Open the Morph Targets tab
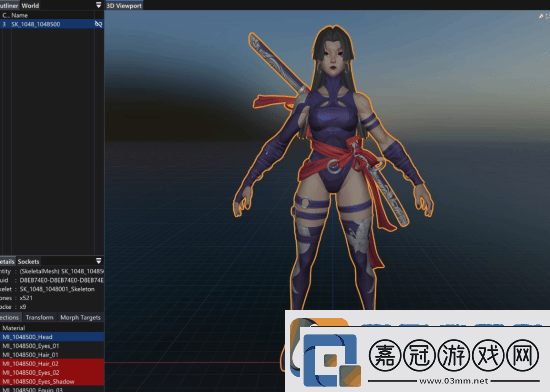The width and height of the screenshot is (550, 392). pyautogui.click(x=80, y=317)
